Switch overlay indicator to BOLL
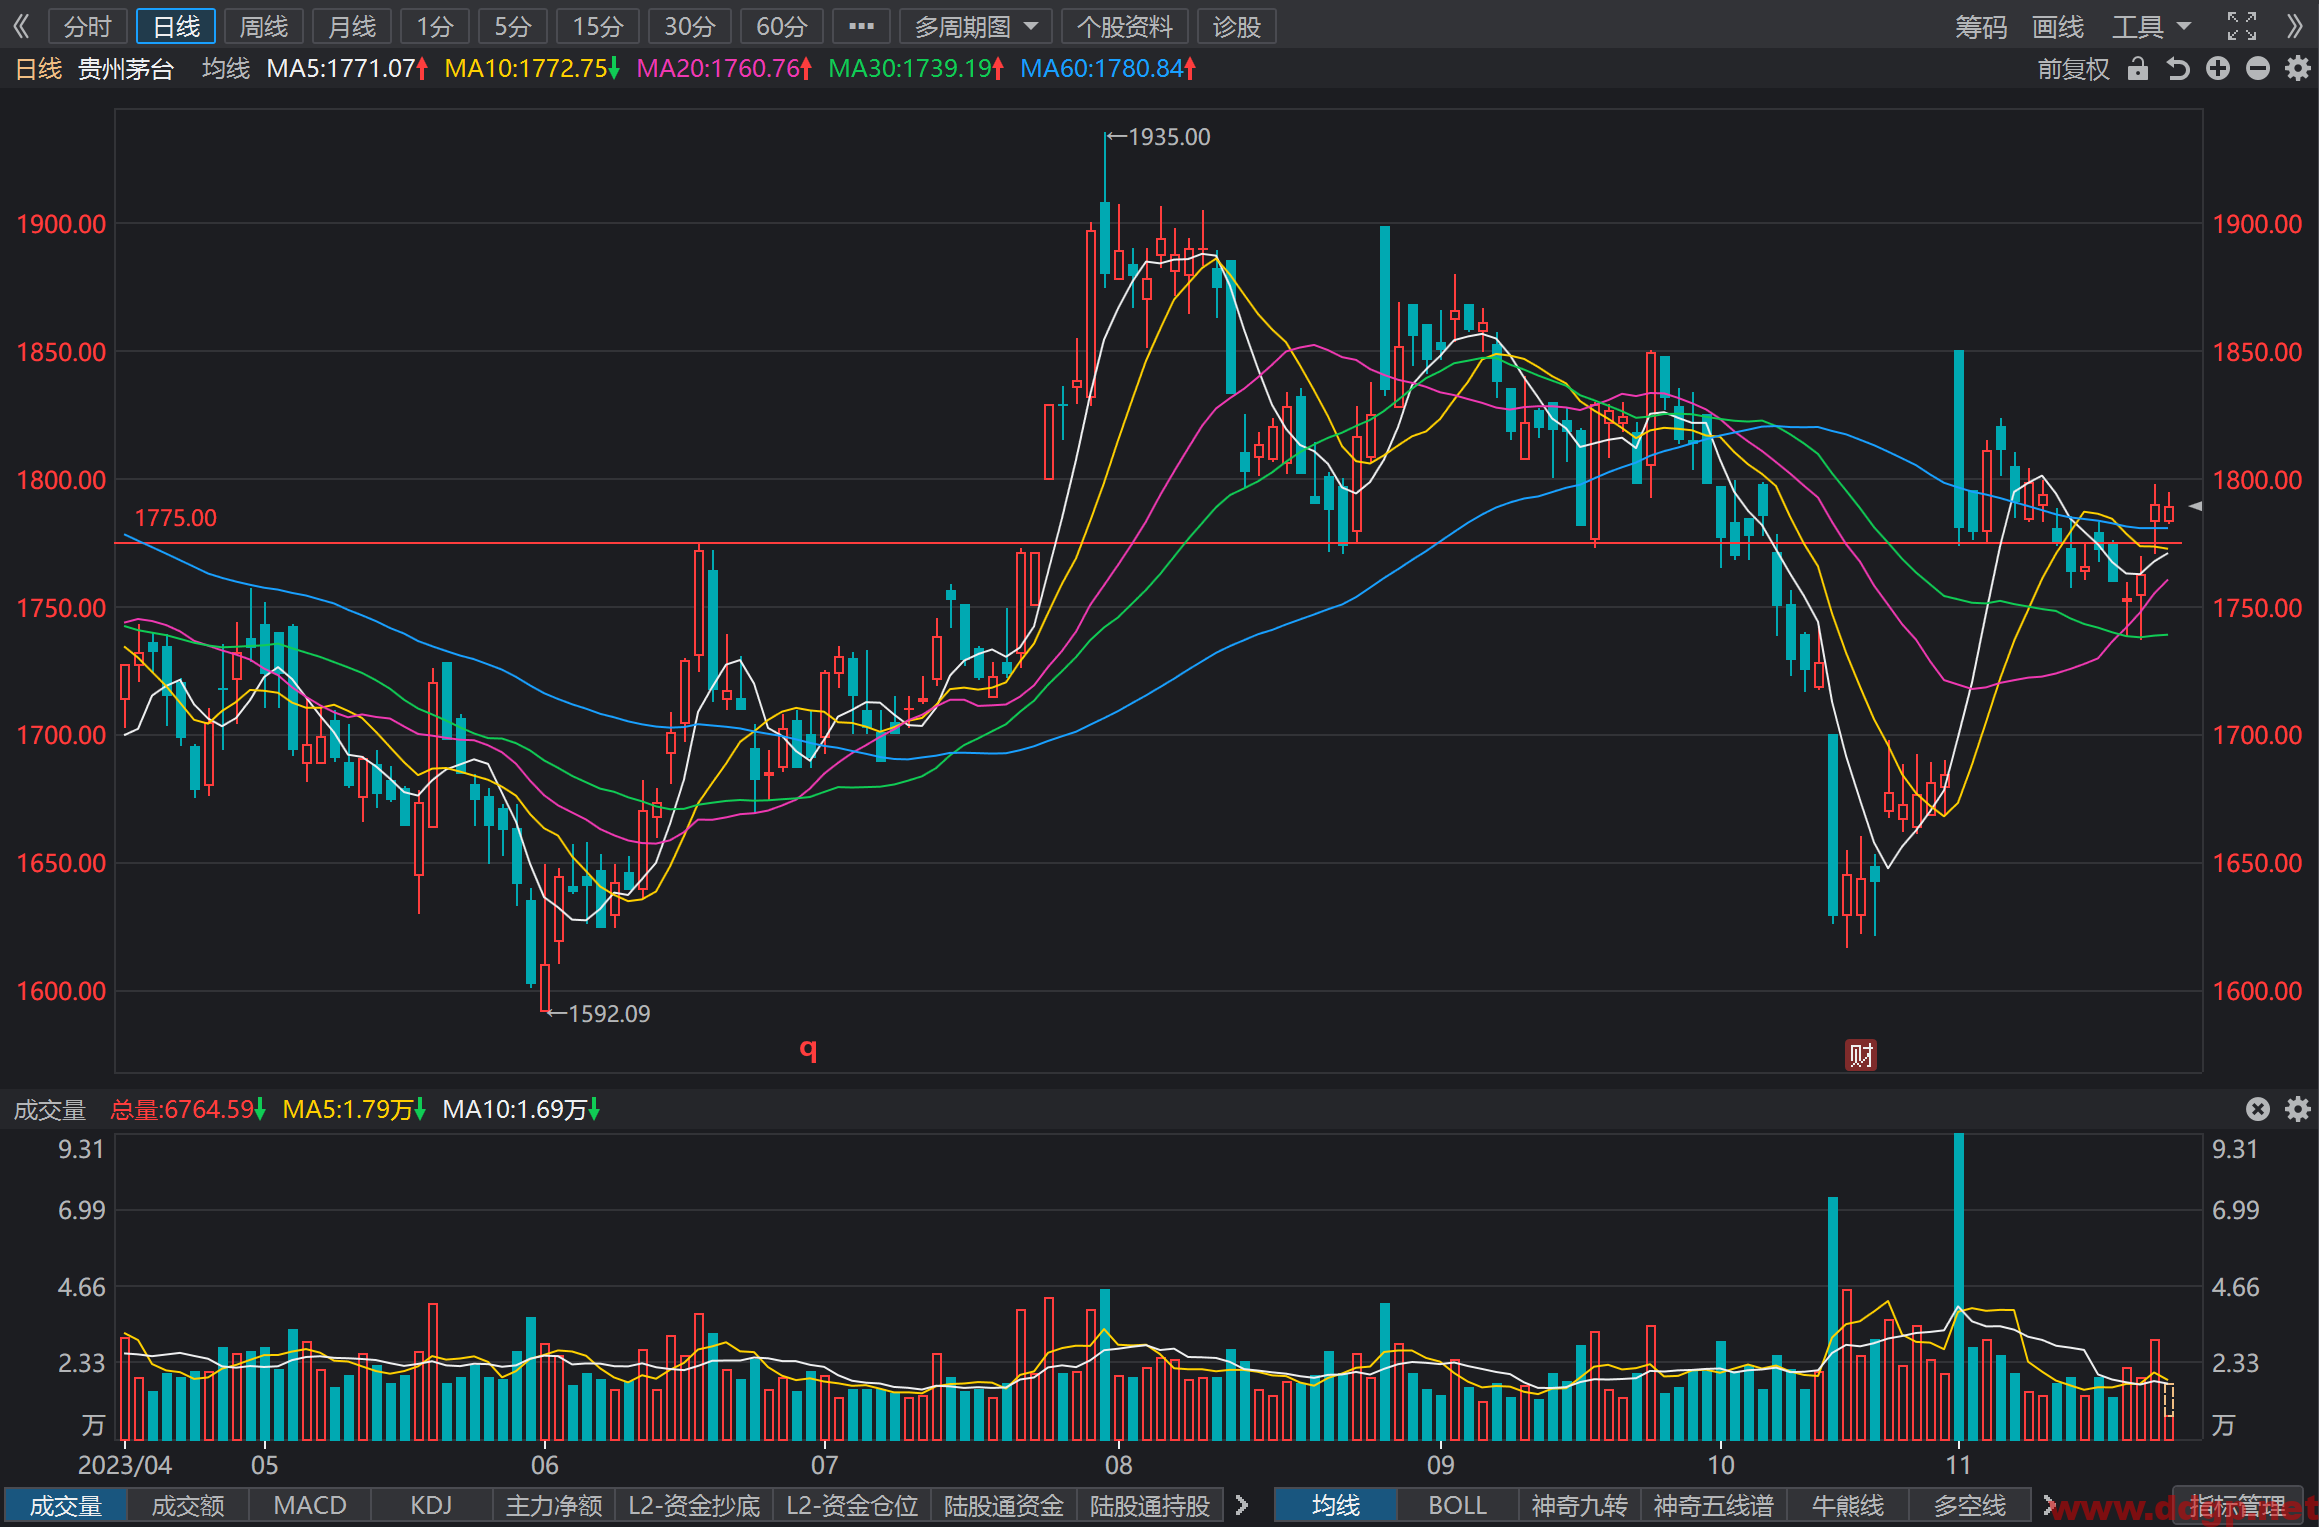Viewport: 2319px width, 1527px height. [1457, 1505]
